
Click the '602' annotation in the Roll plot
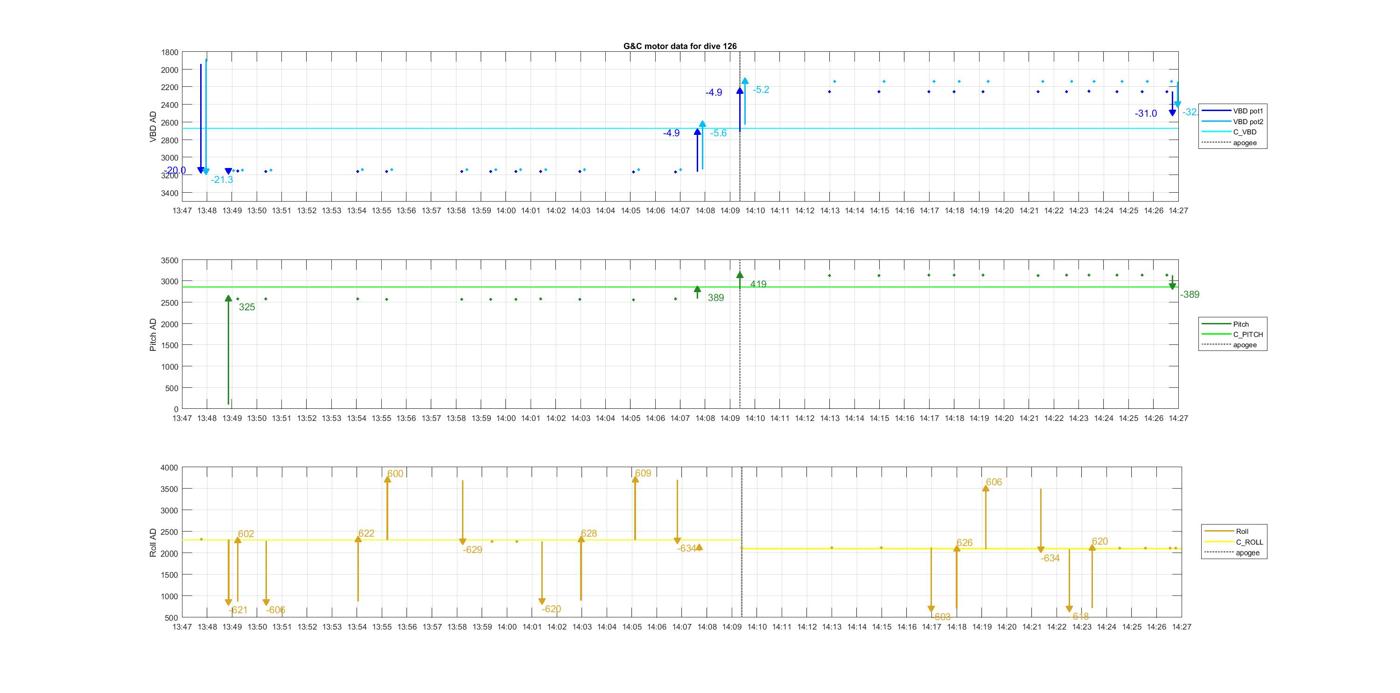[246, 534]
